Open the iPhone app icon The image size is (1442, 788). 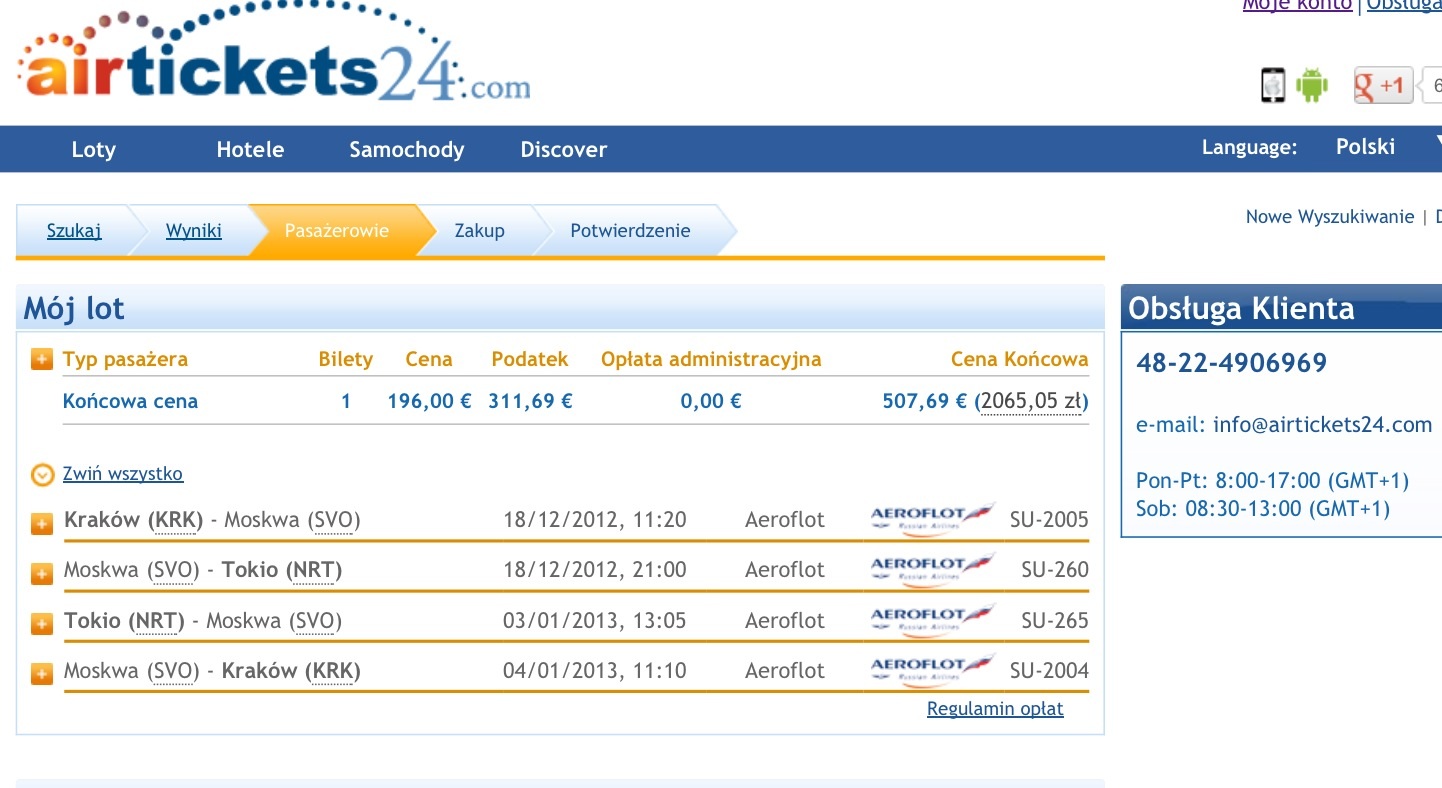(1272, 85)
